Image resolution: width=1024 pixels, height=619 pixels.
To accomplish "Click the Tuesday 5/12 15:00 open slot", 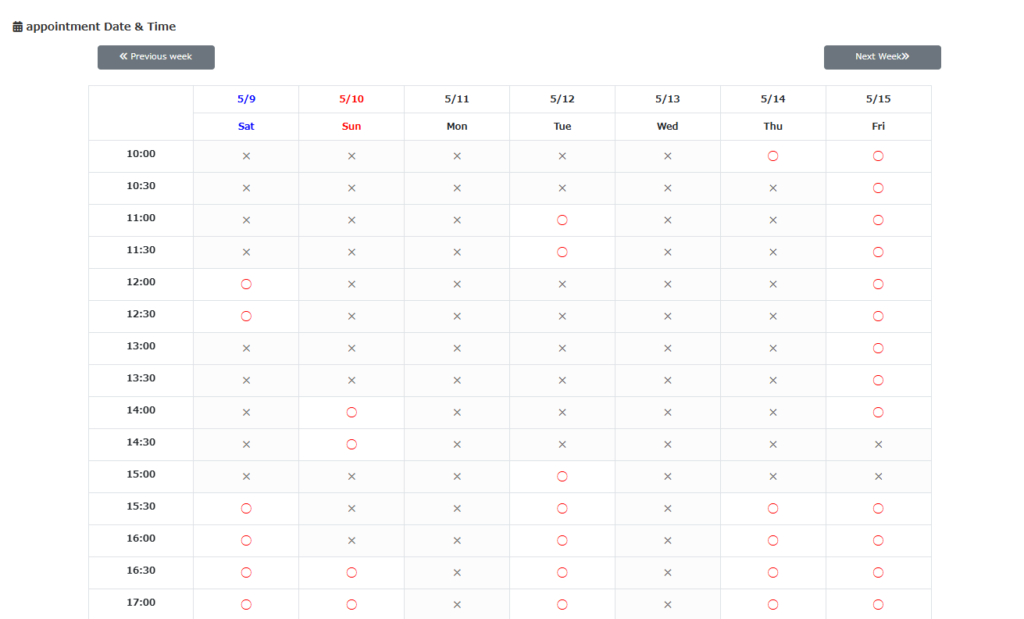I will [562, 476].
